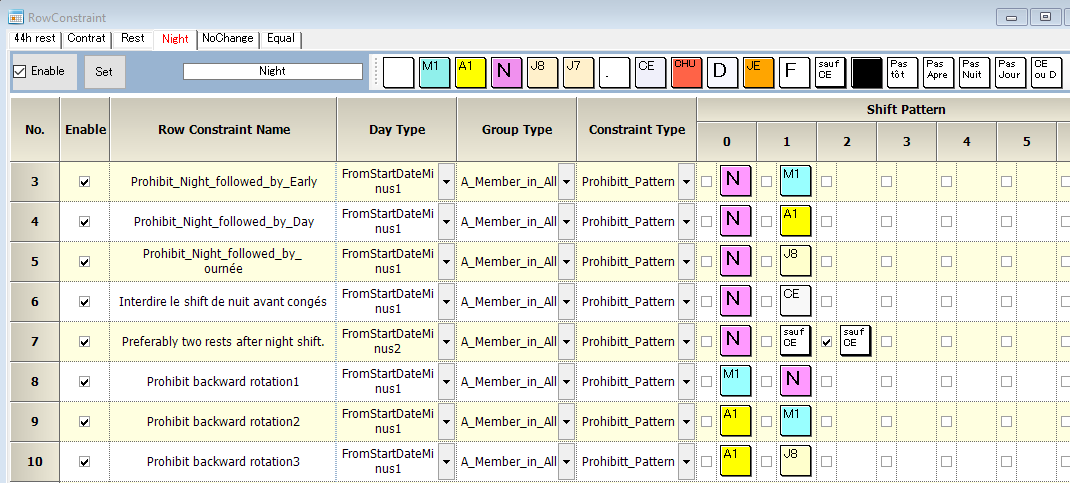Choose the J8 shift tile in toolbar
Image resolution: width=1070 pixels, height=483 pixels.
tap(543, 72)
